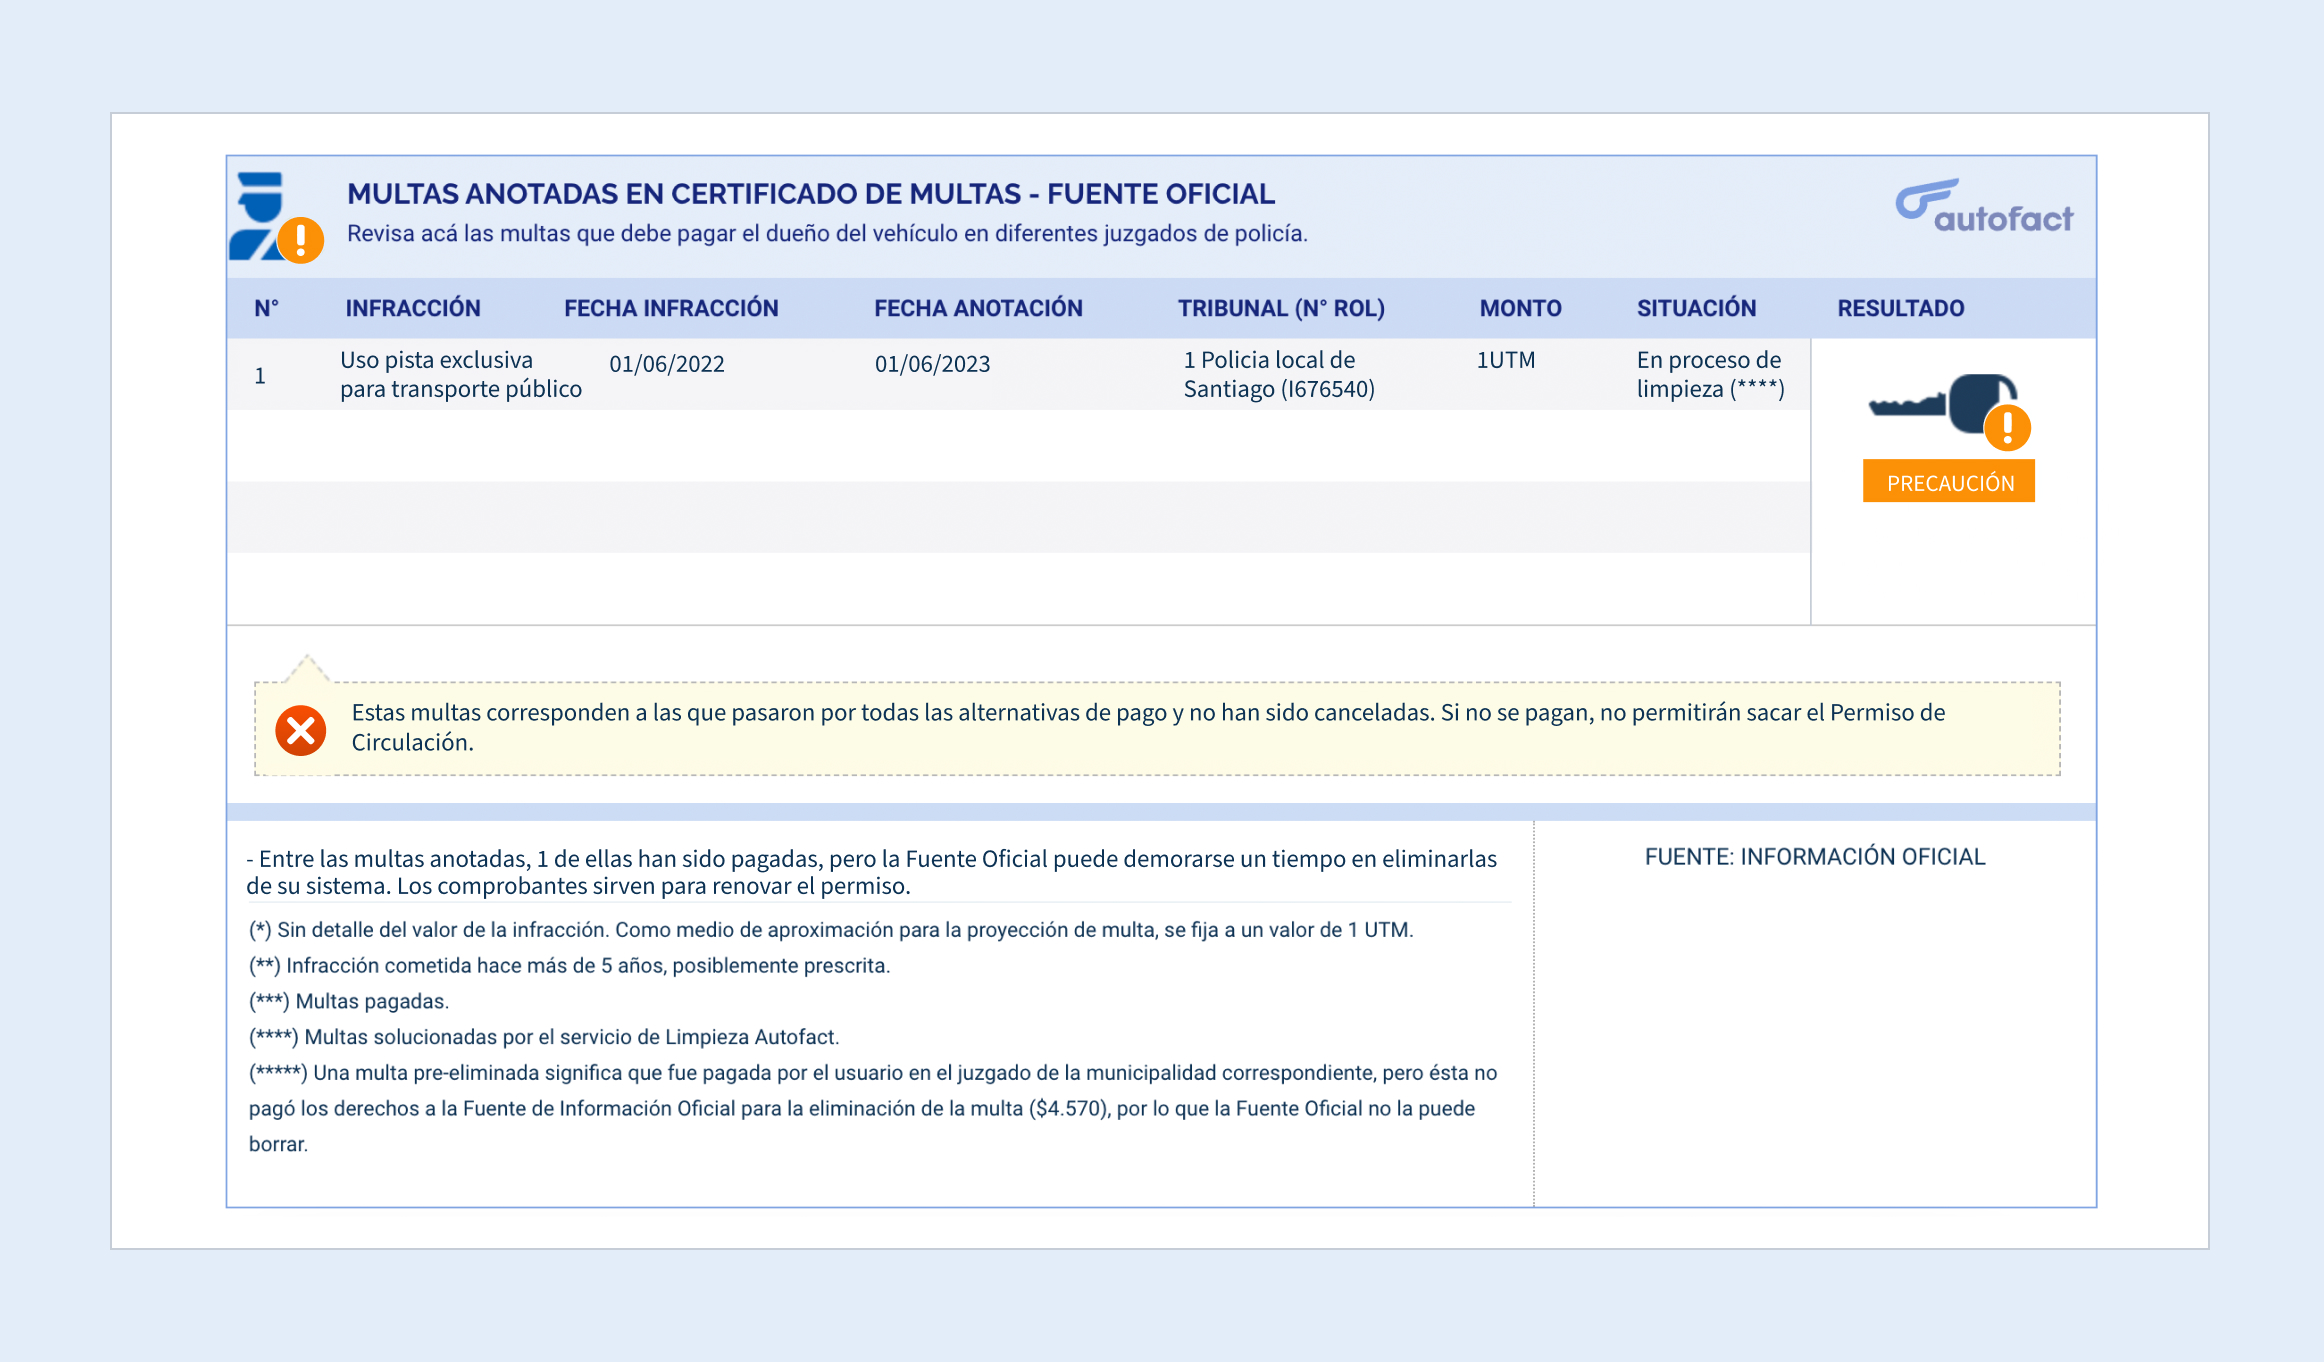Click the 1UTM amount cell
The image size is (2324, 1362).
pos(1505,360)
